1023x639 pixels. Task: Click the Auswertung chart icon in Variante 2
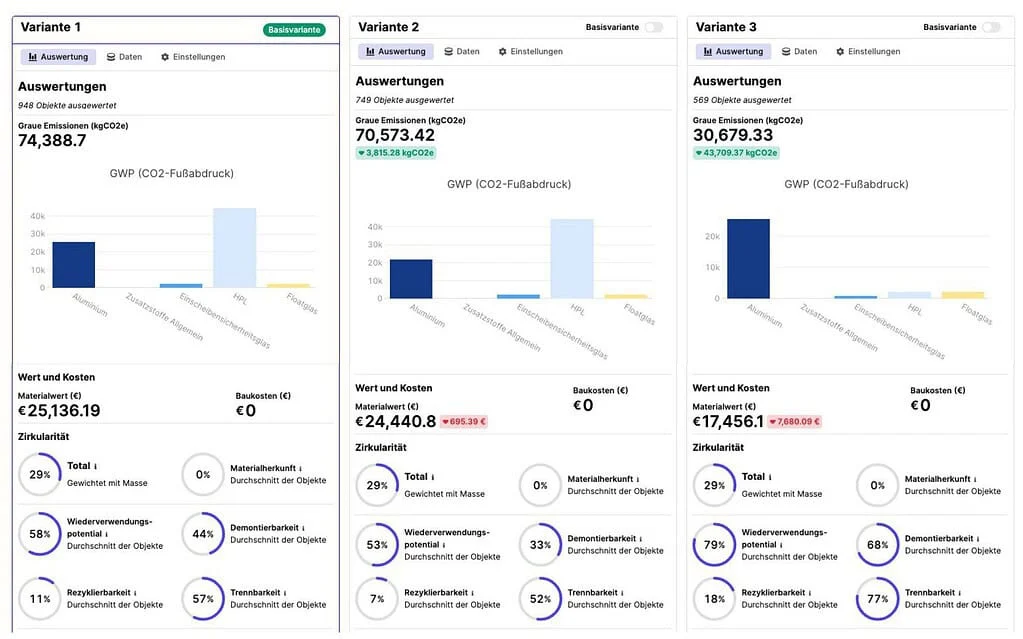tap(370, 52)
